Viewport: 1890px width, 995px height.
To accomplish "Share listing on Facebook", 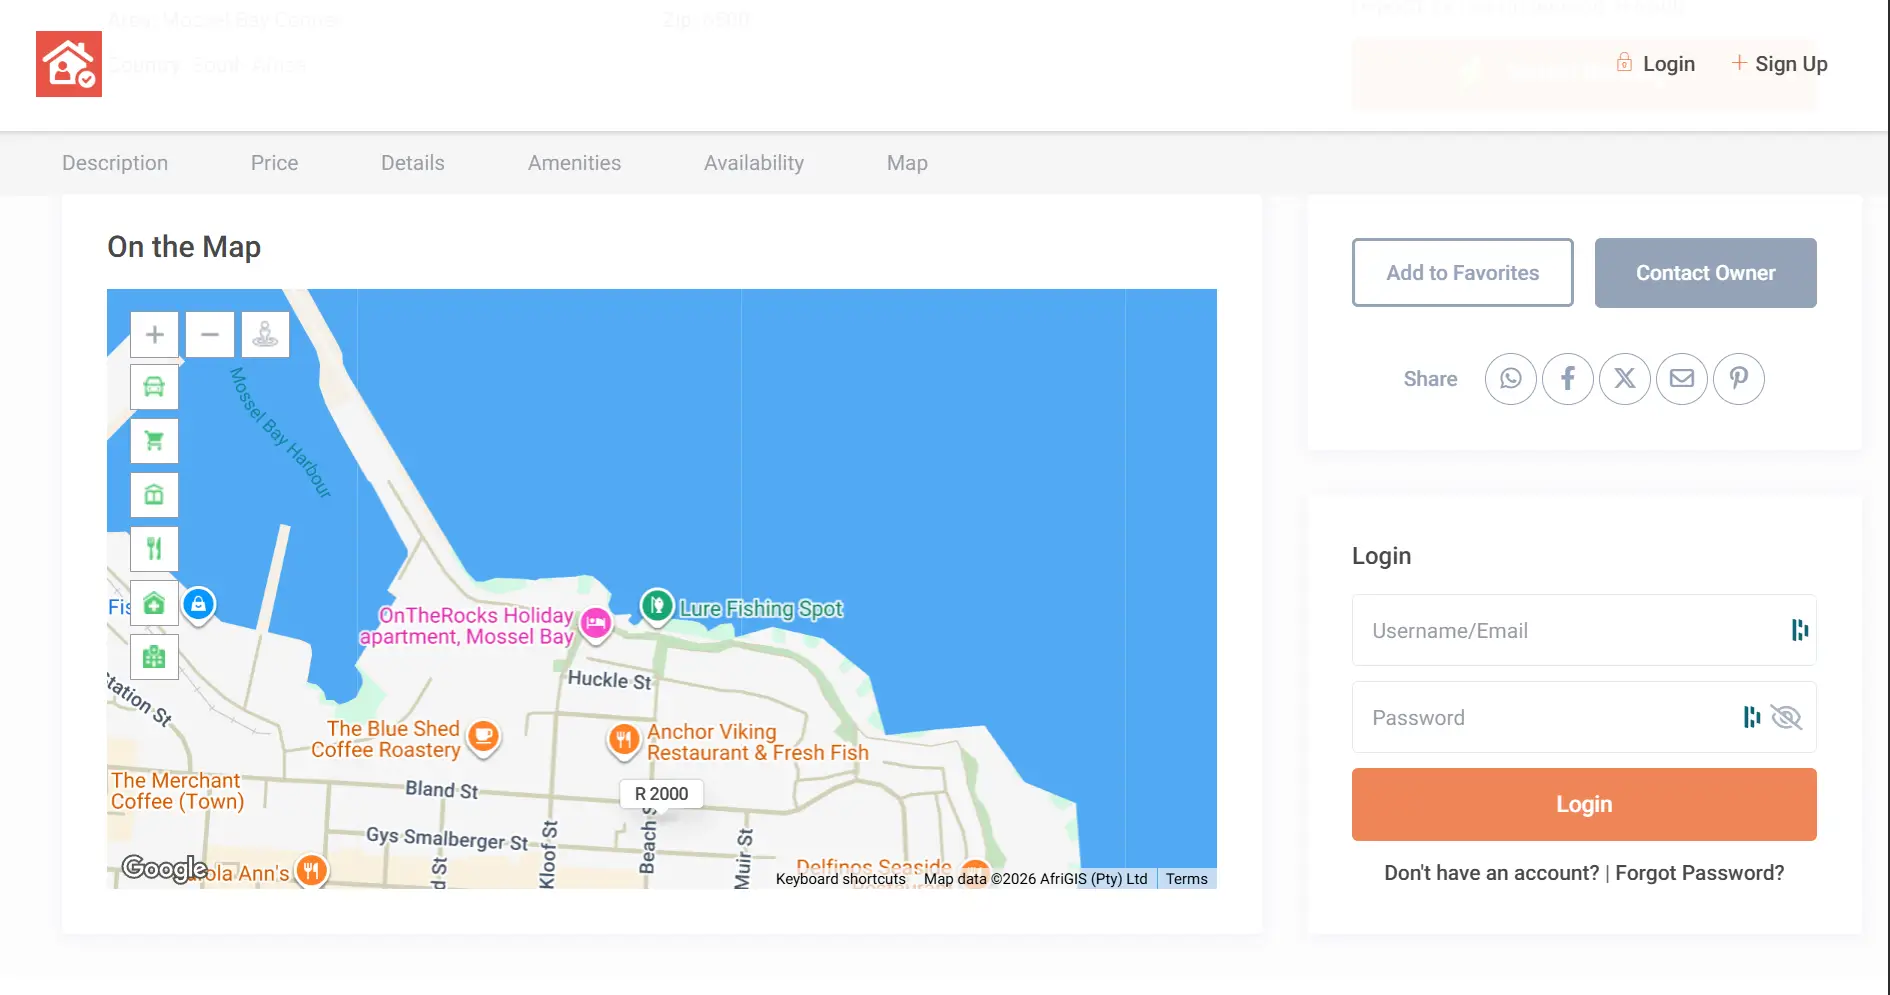I will pyautogui.click(x=1567, y=379).
